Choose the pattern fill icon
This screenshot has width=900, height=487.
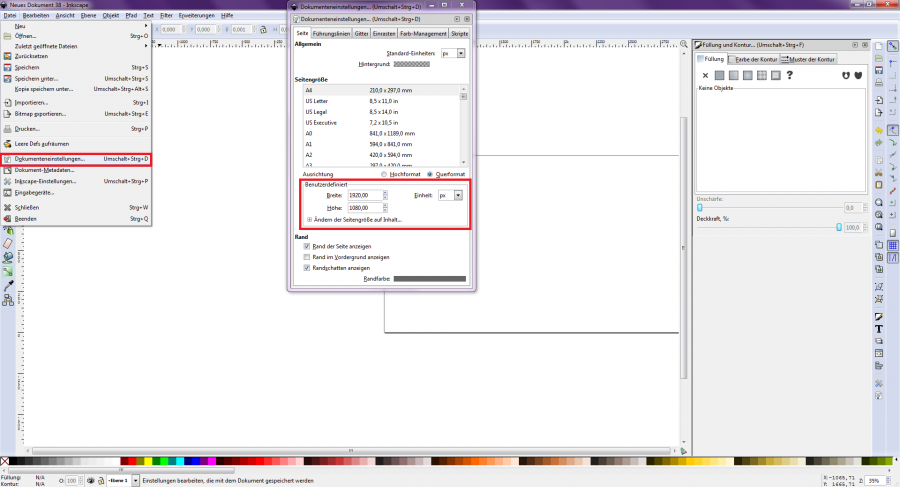(x=761, y=75)
